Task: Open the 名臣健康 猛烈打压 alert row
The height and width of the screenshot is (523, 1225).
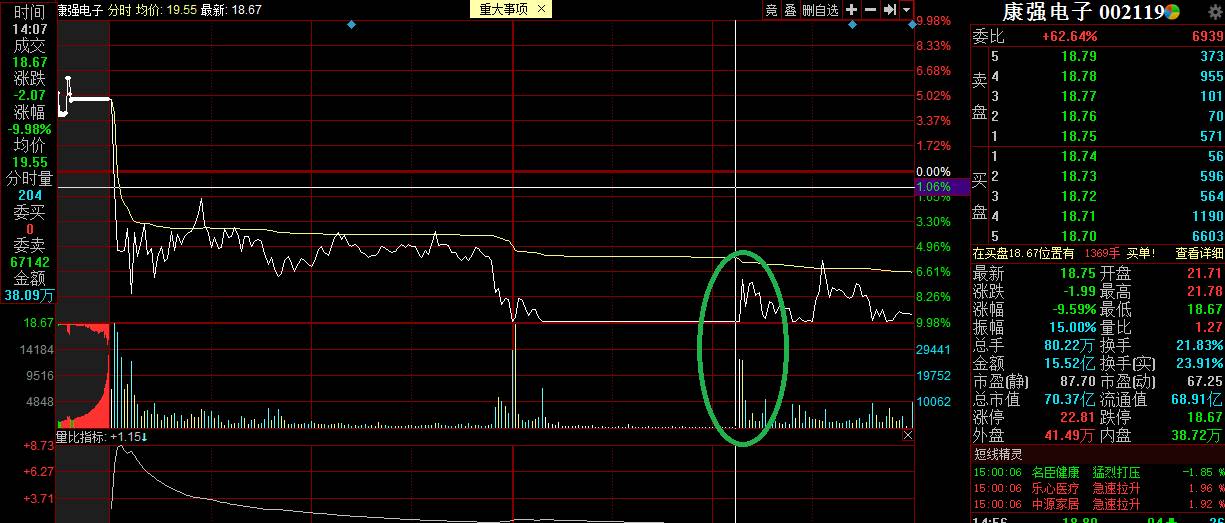Action: (x=1098, y=472)
